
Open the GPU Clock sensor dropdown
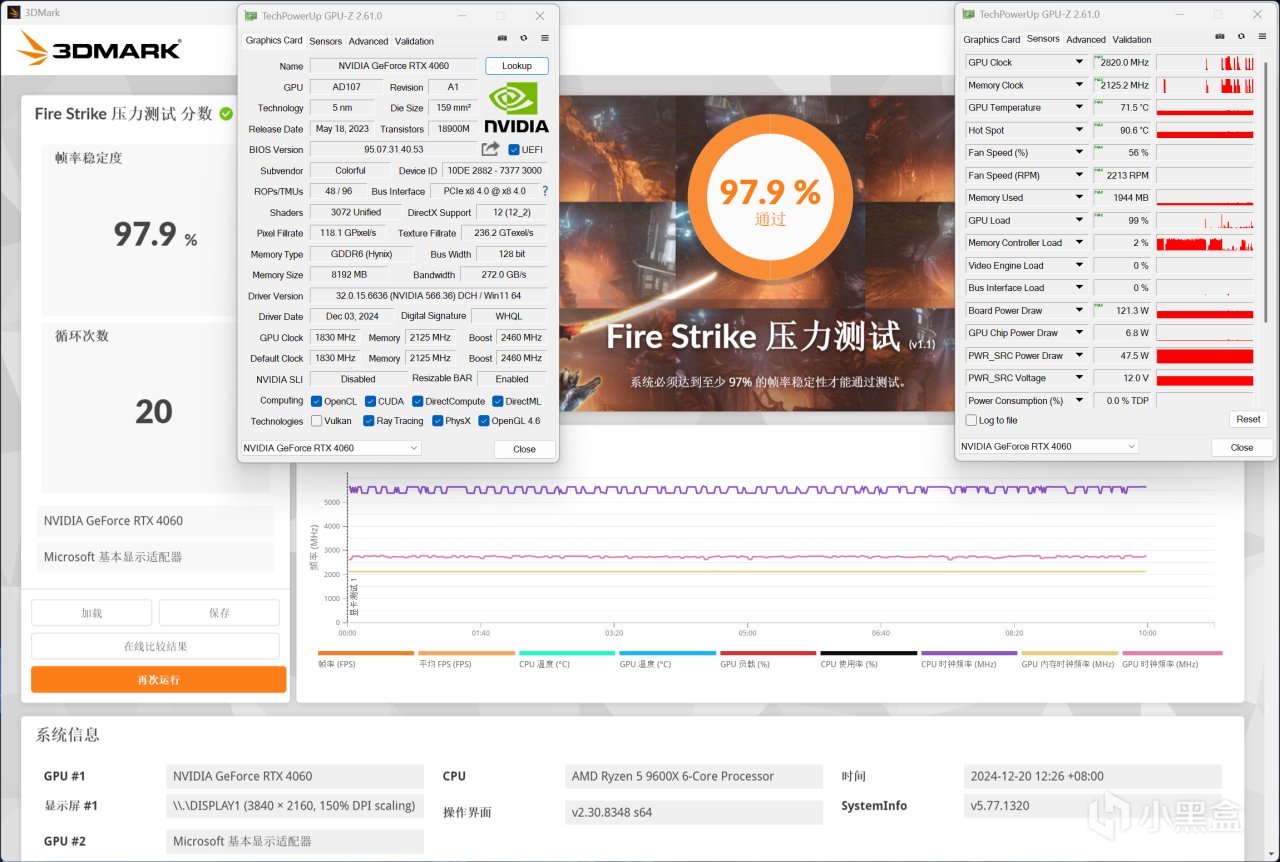(x=1079, y=62)
